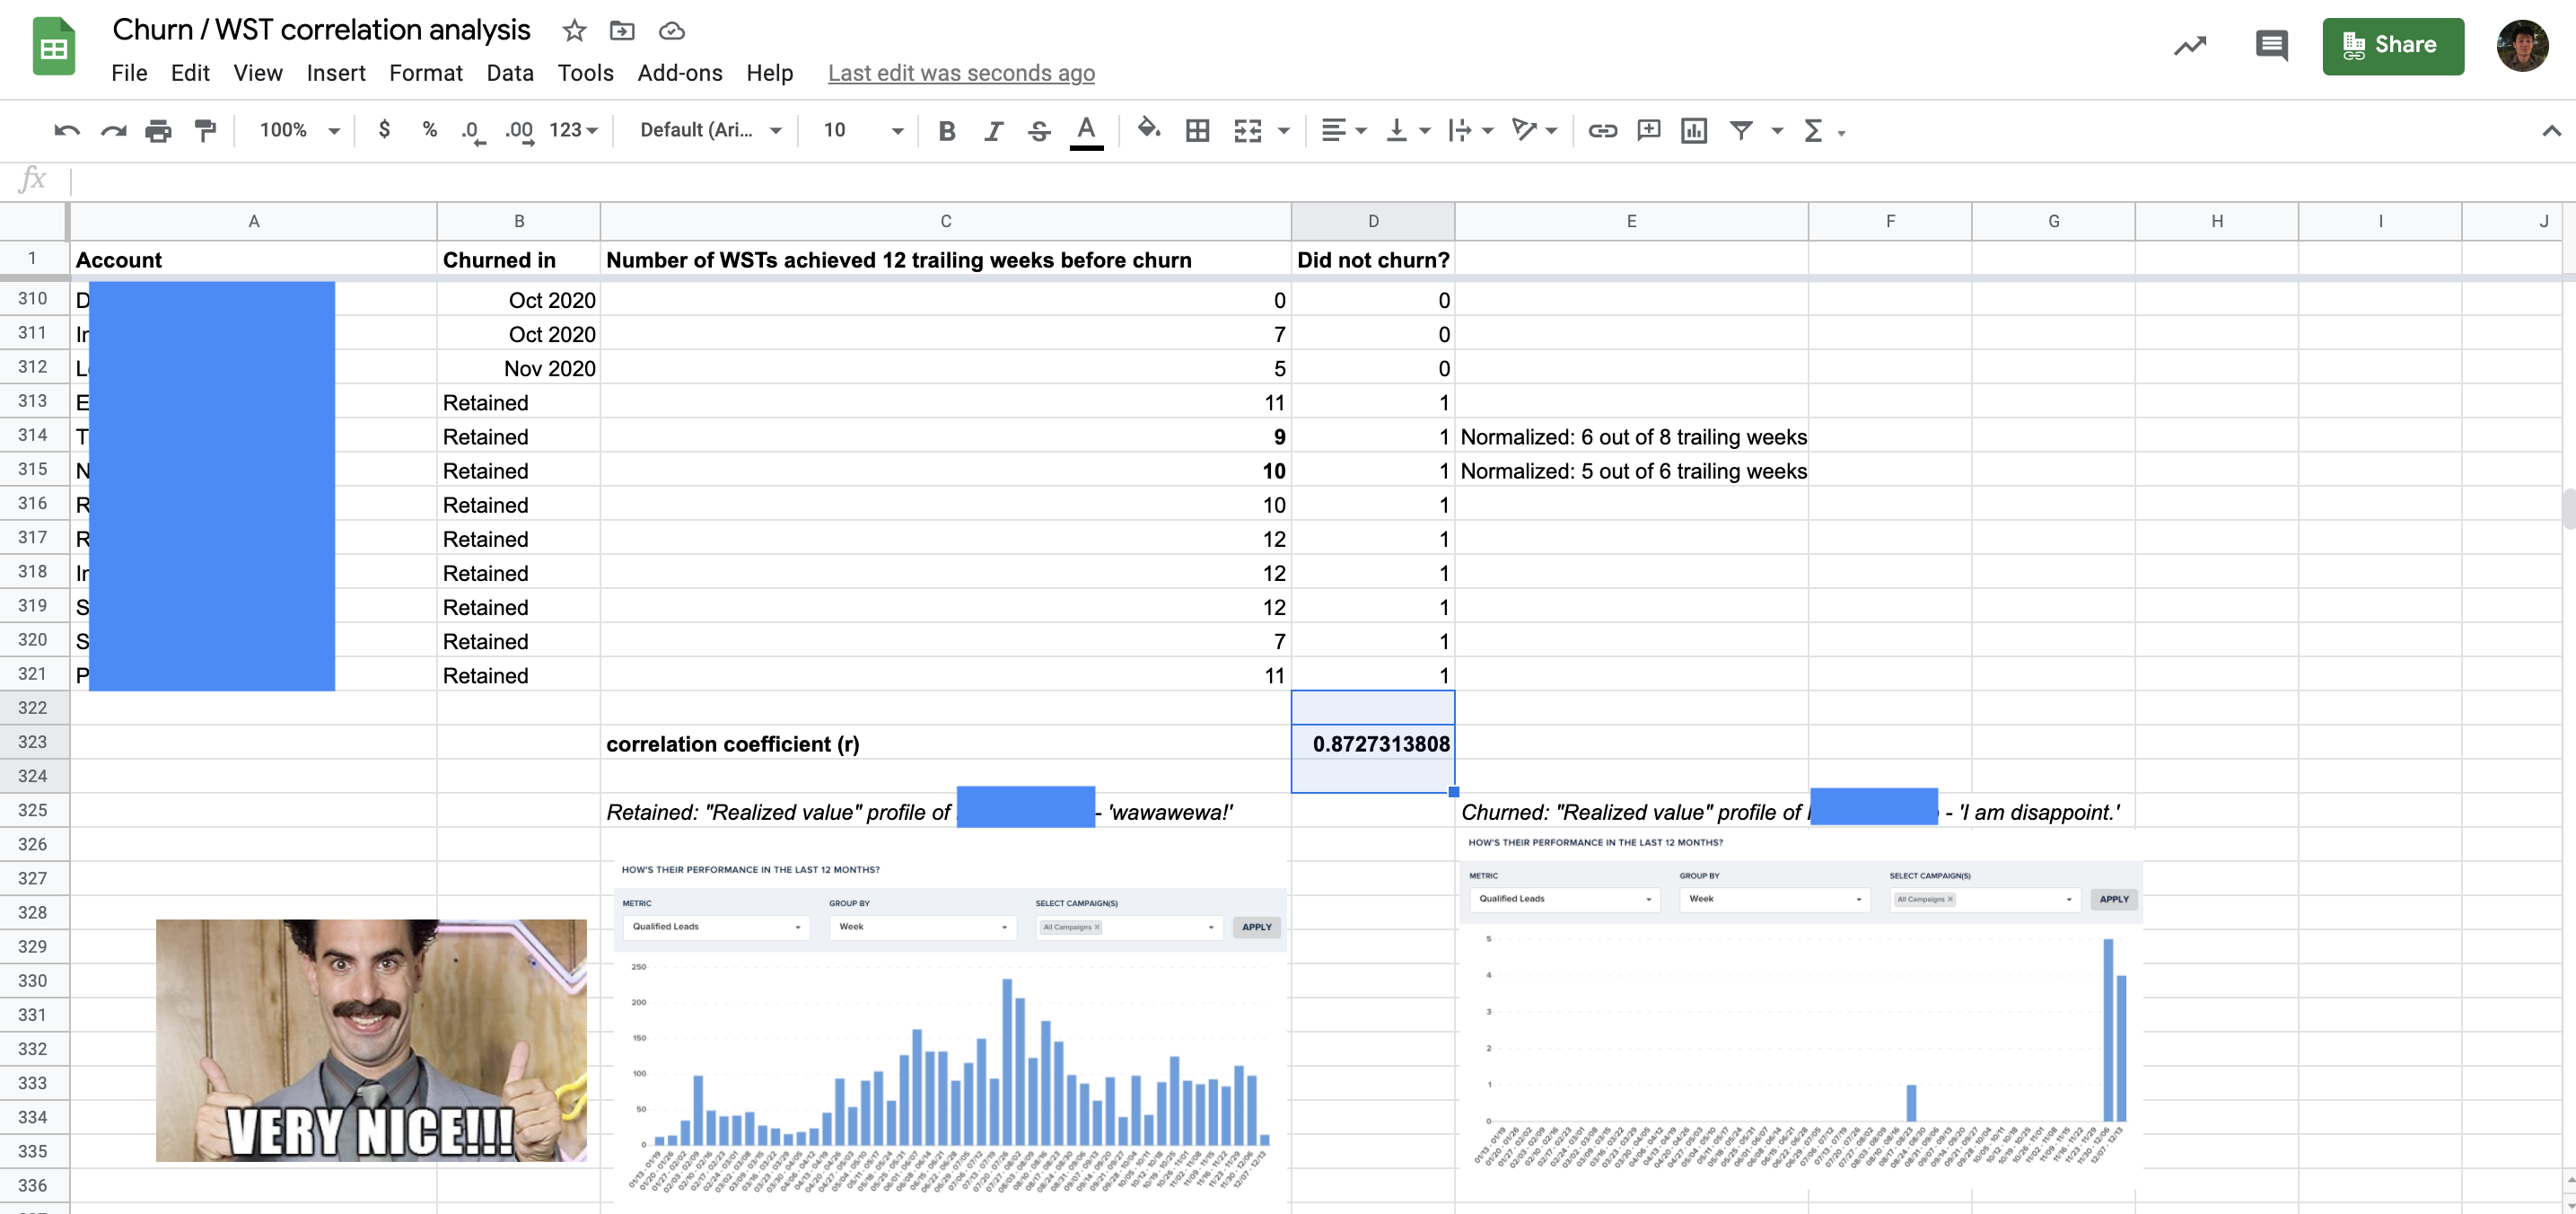Click 'Normalized: 6 out of 8 trailing weeks' cell
Viewport: 2576px width, 1214px height.
[1633, 436]
